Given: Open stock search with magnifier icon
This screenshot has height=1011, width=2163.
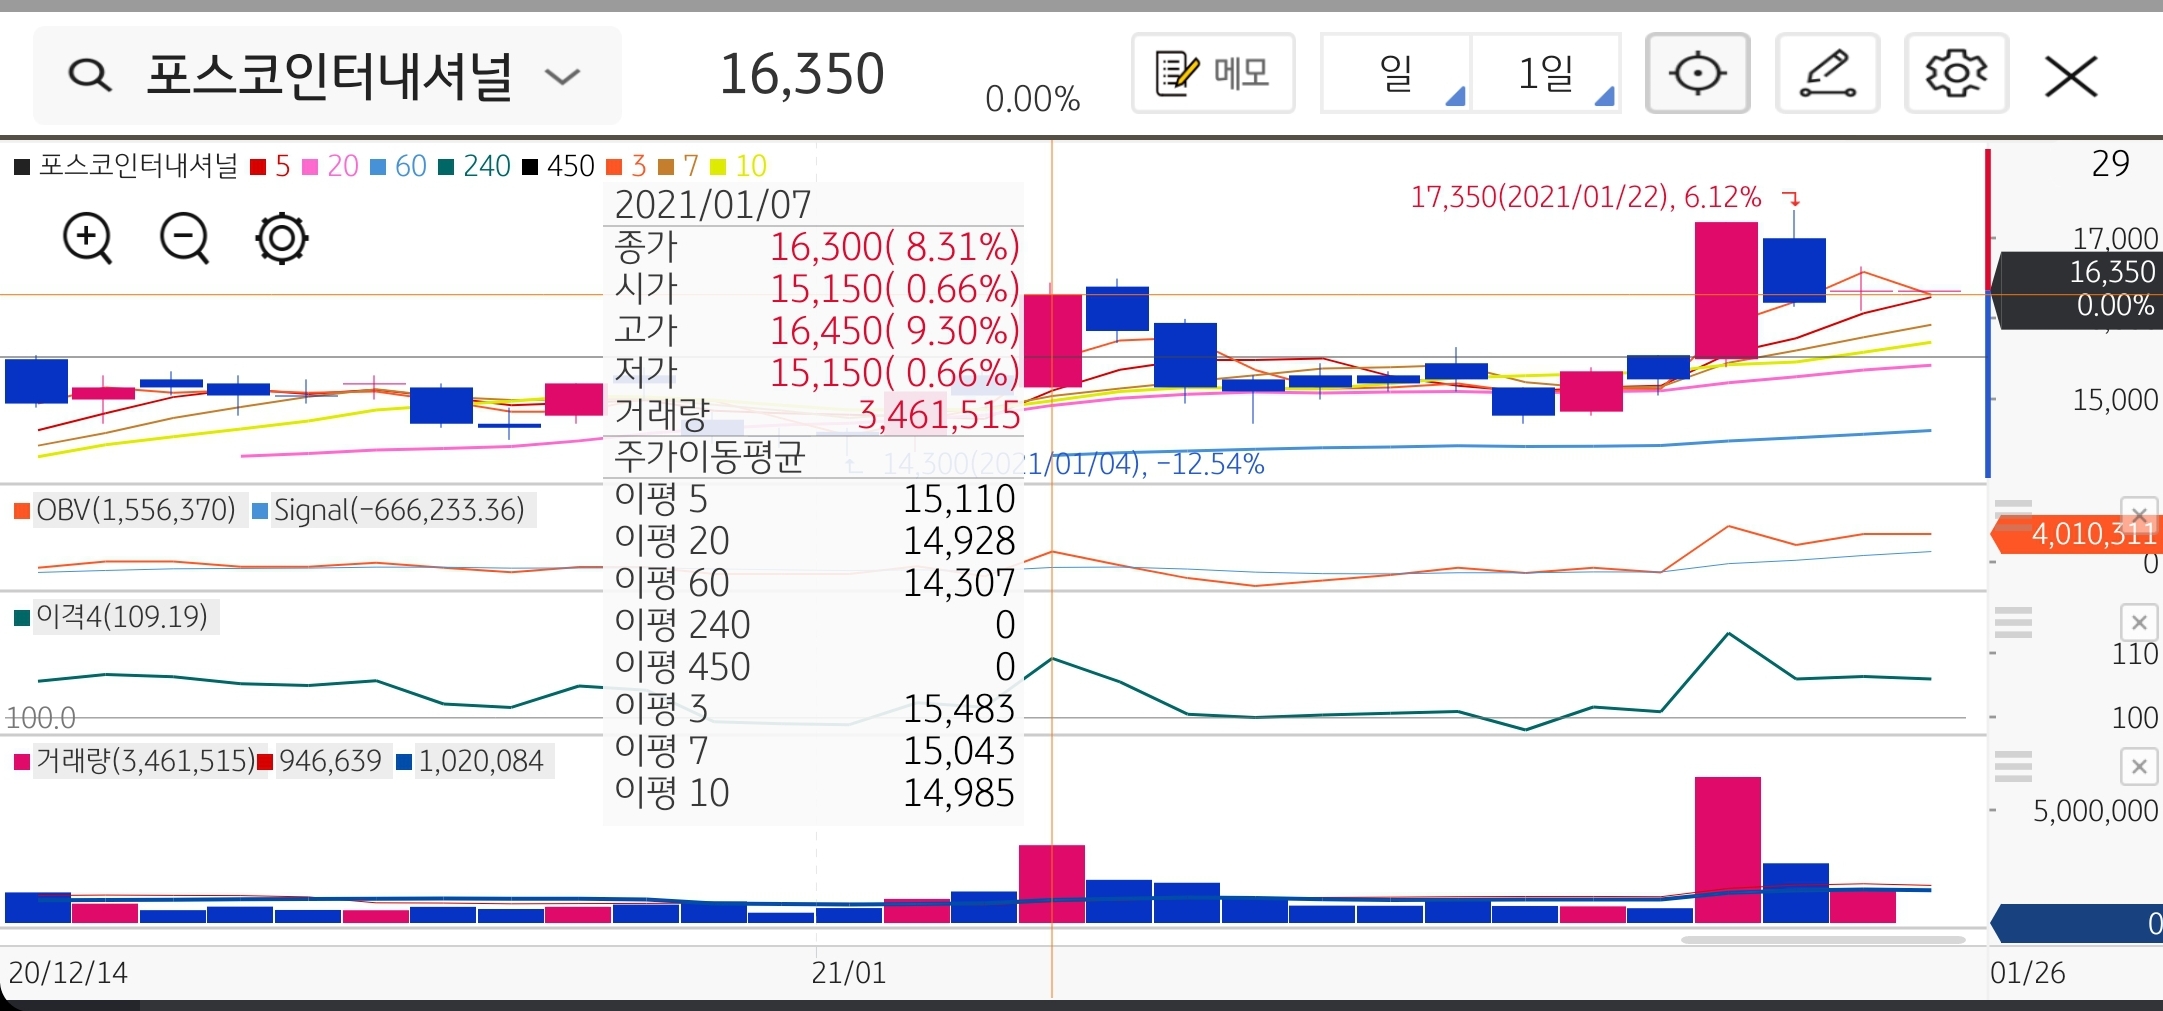Looking at the screenshot, I should coord(89,76).
